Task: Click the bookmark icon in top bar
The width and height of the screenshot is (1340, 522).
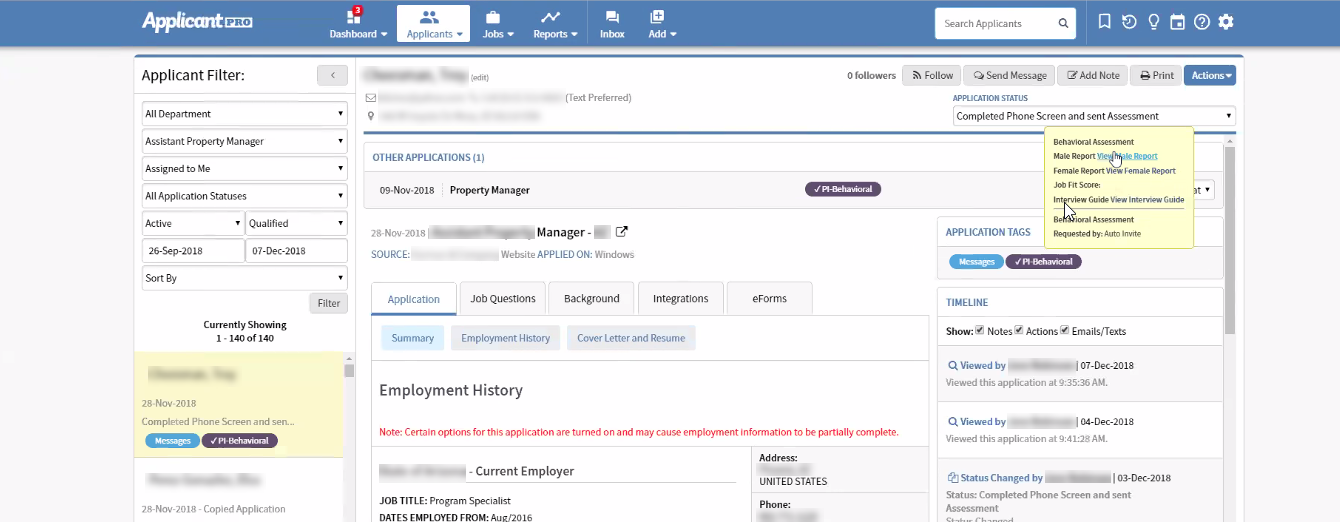Action: tap(1104, 22)
